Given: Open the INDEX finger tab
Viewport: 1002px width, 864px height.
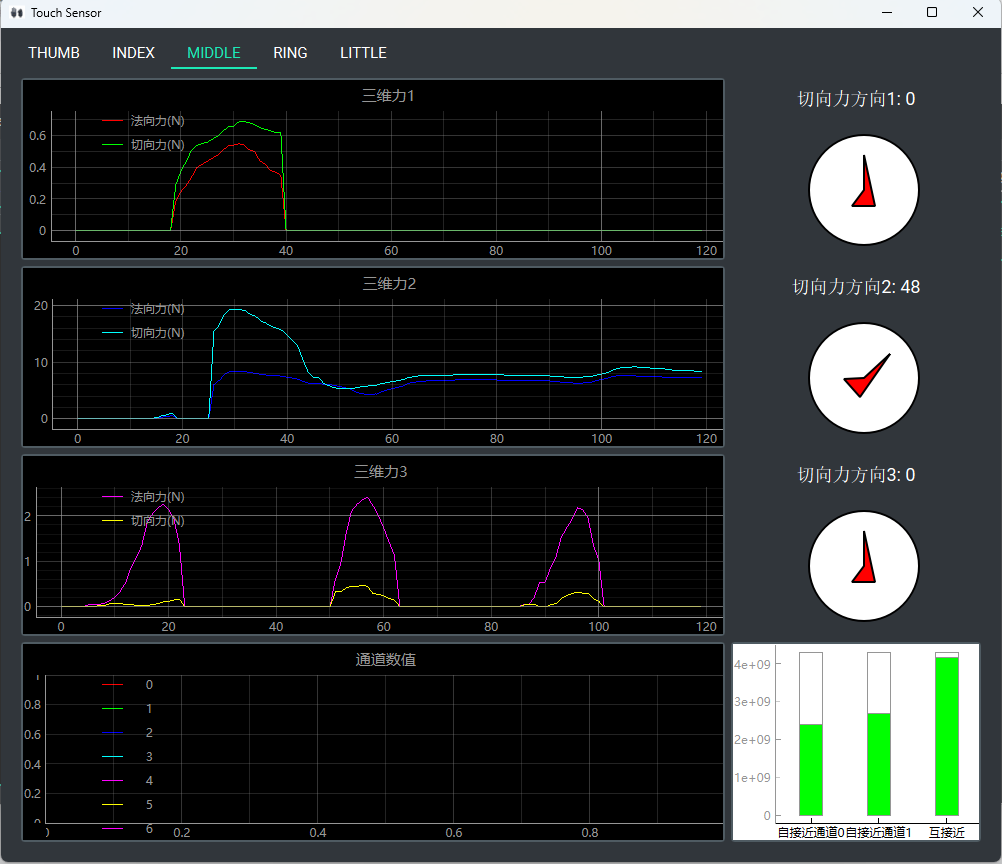Looking at the screenshot, I should [x=133, y=53].
